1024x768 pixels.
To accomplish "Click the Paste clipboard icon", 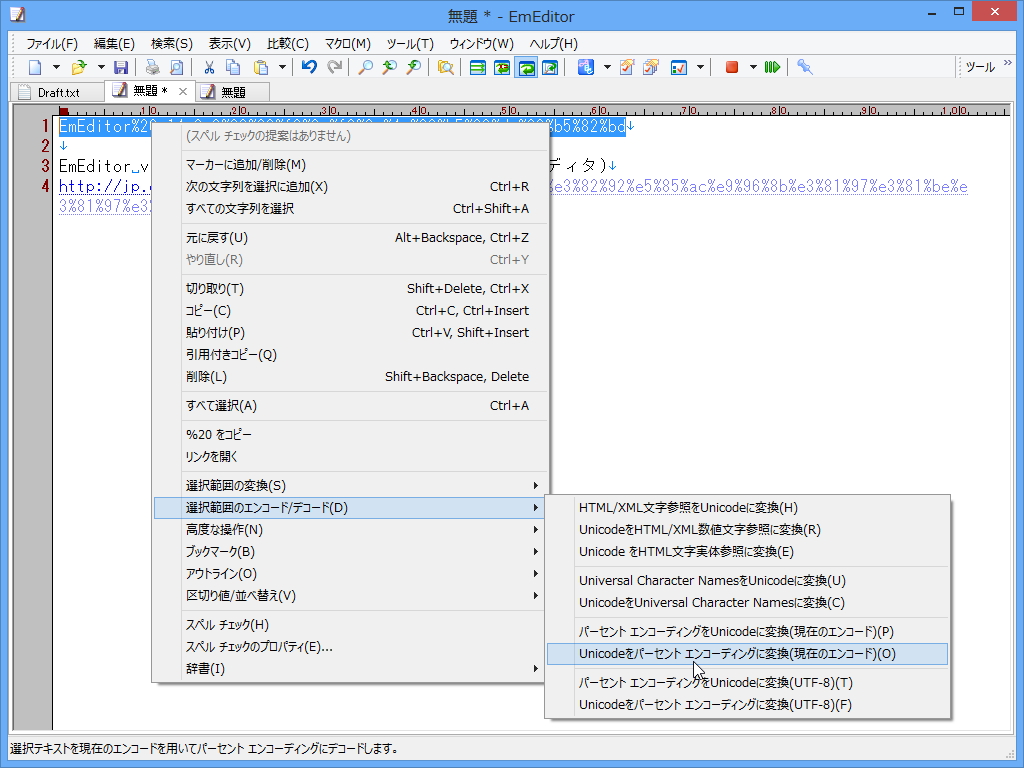I will tap(261, 67).
